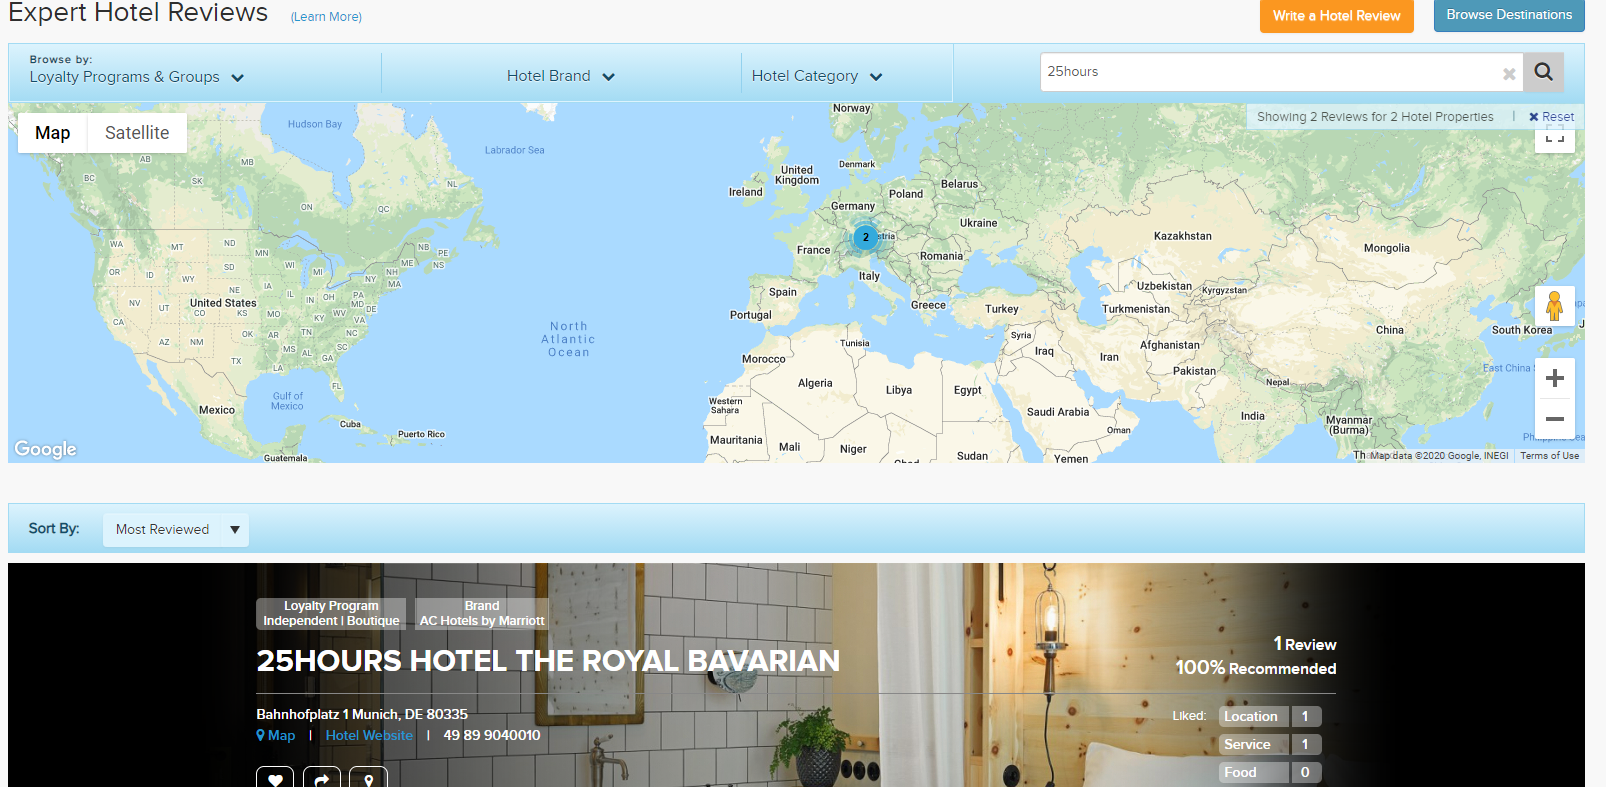Click 'Showing 2 Reviews for 2 Hotel Properties'
1606x787 pixels.
(1375, 117)
